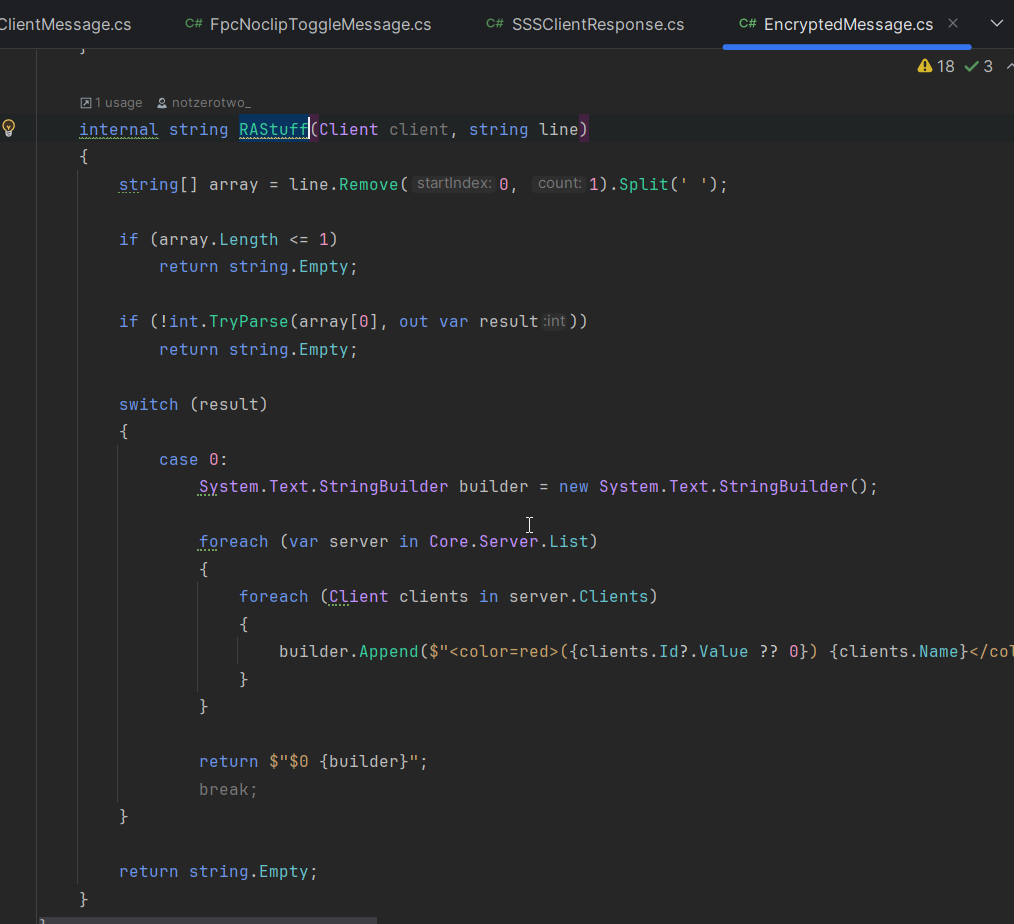1014x924 pixels.
Task: Click the usage icon beside '1 usage'
Action: [85, 103]
